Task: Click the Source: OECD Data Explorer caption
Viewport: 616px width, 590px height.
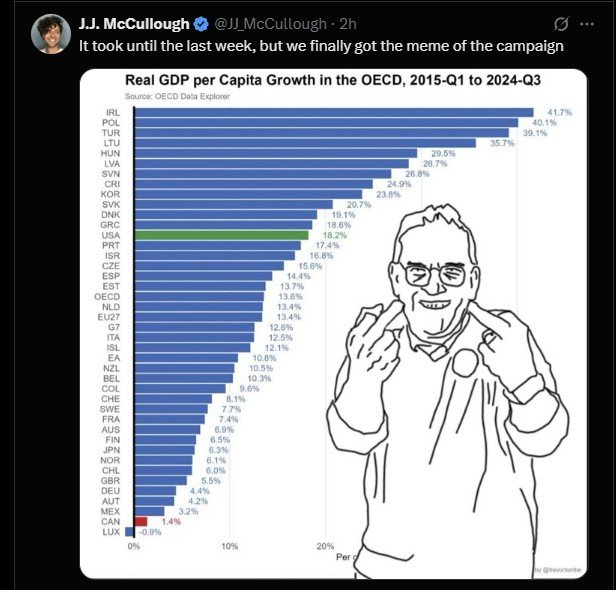Action: click(177, 96)
